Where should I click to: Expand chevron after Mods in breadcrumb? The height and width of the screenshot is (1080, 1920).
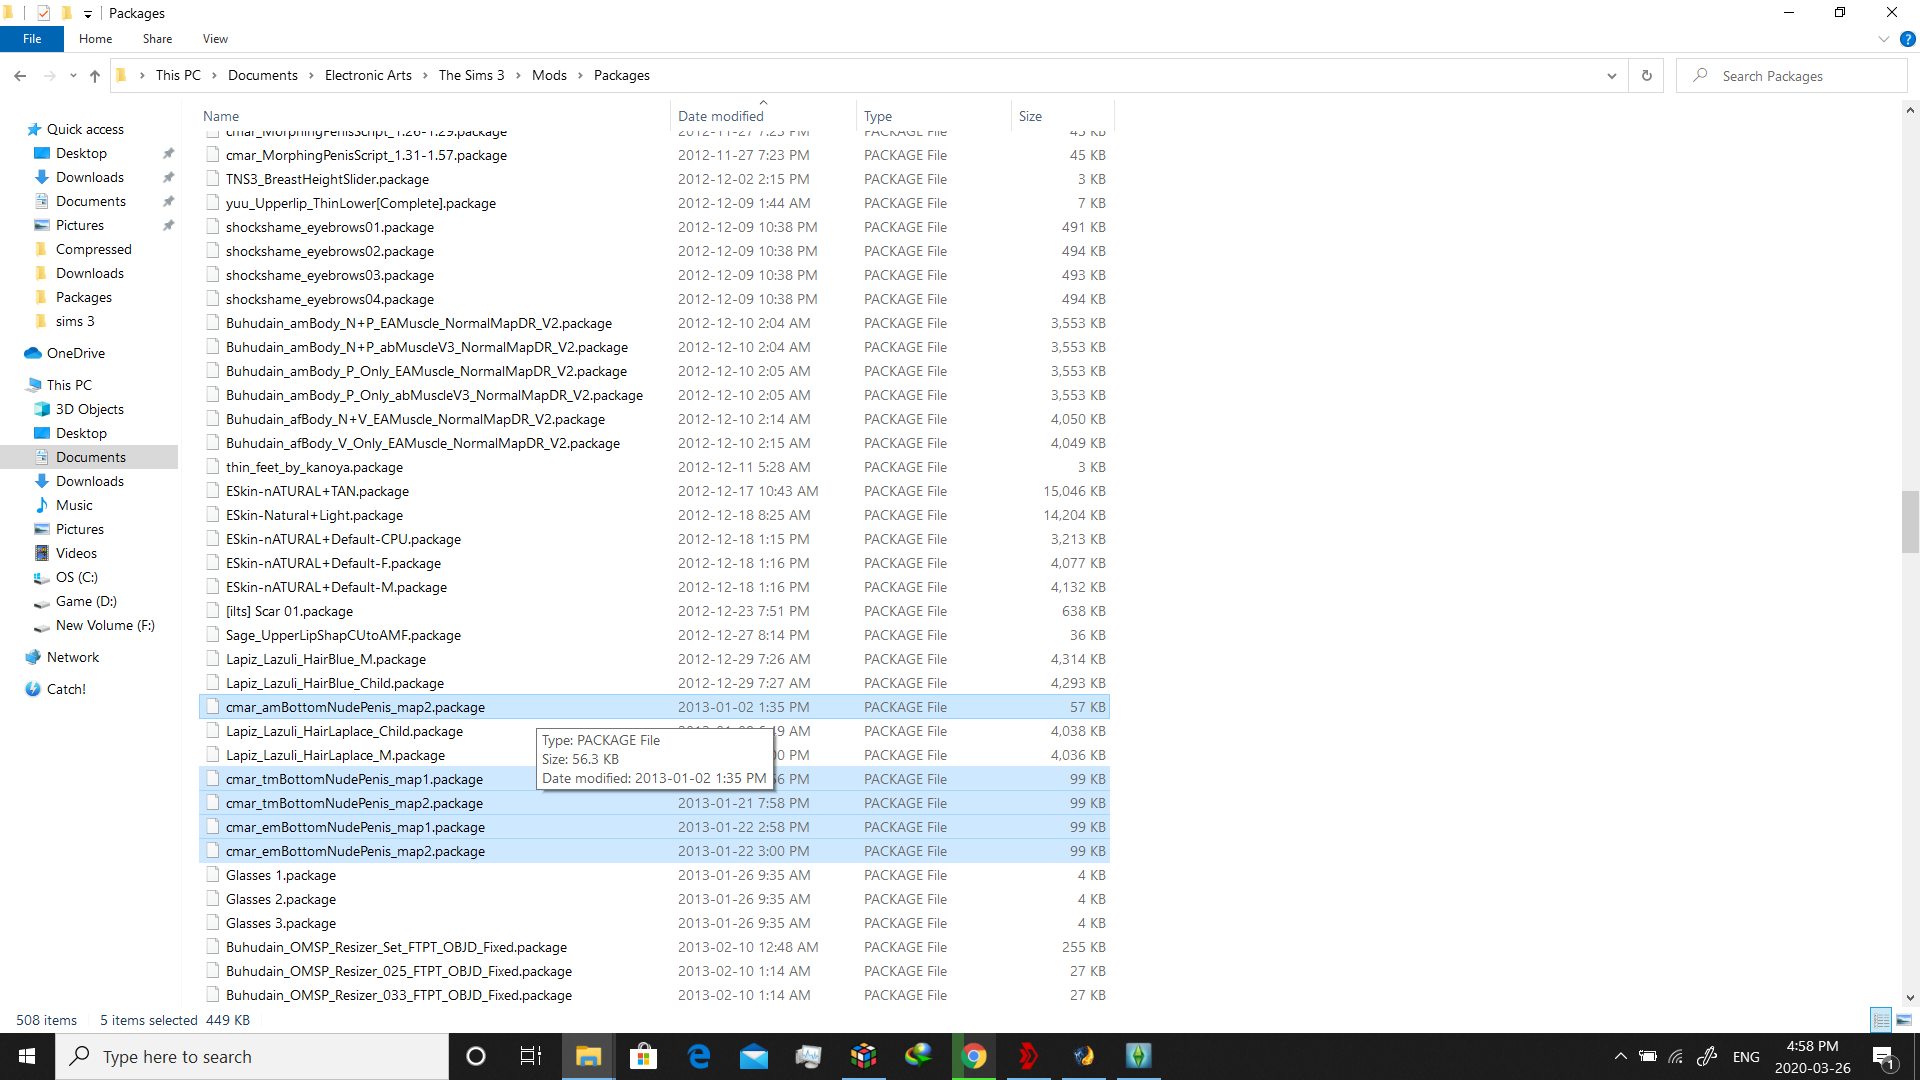tap(581, 76)
